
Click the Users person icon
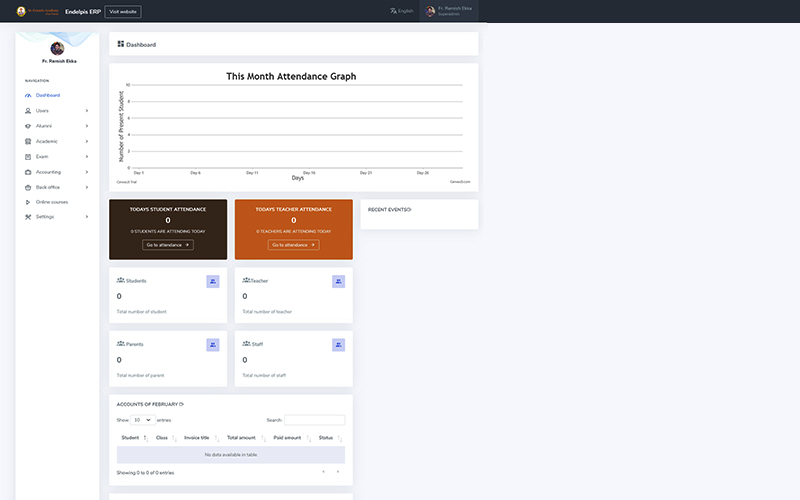click(28, 111)
